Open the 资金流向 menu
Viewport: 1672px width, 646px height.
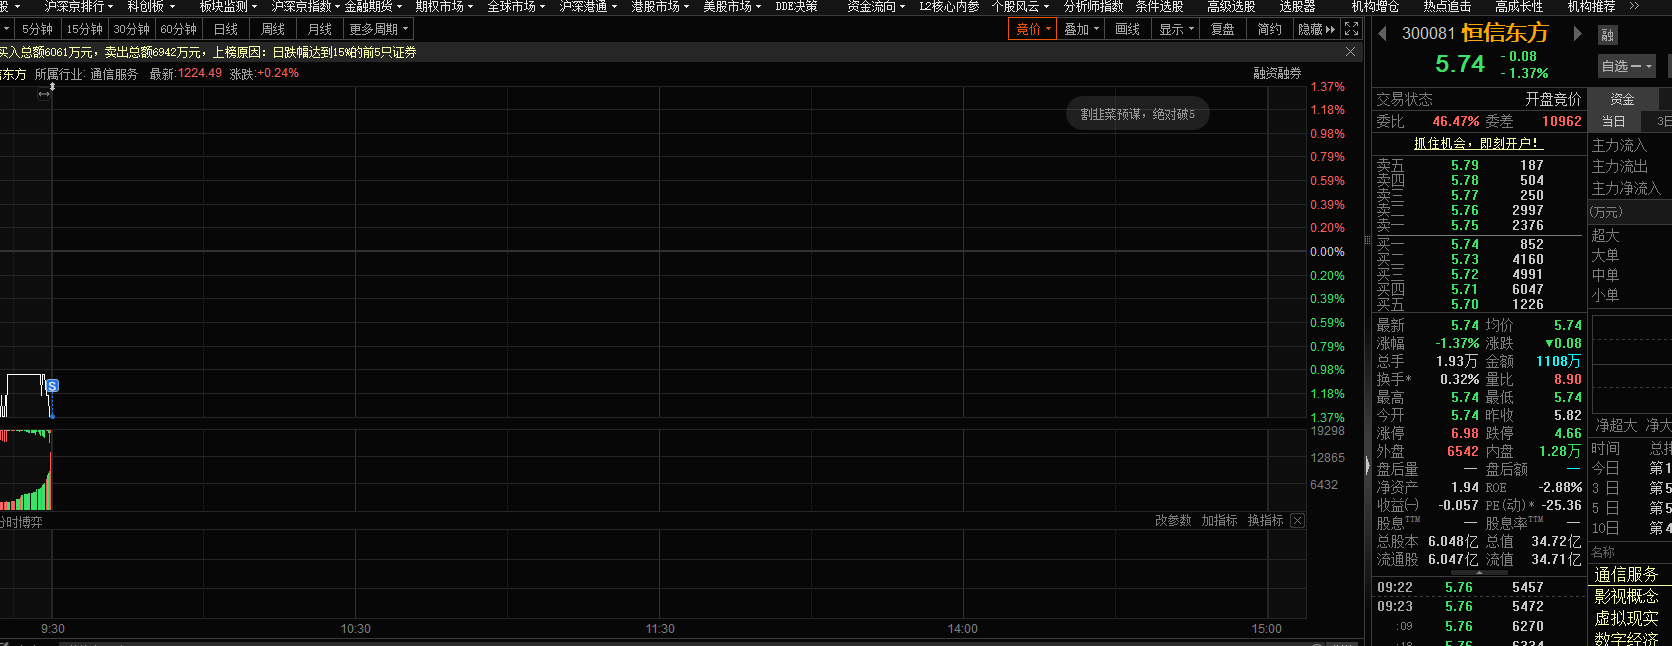point(876,6)
